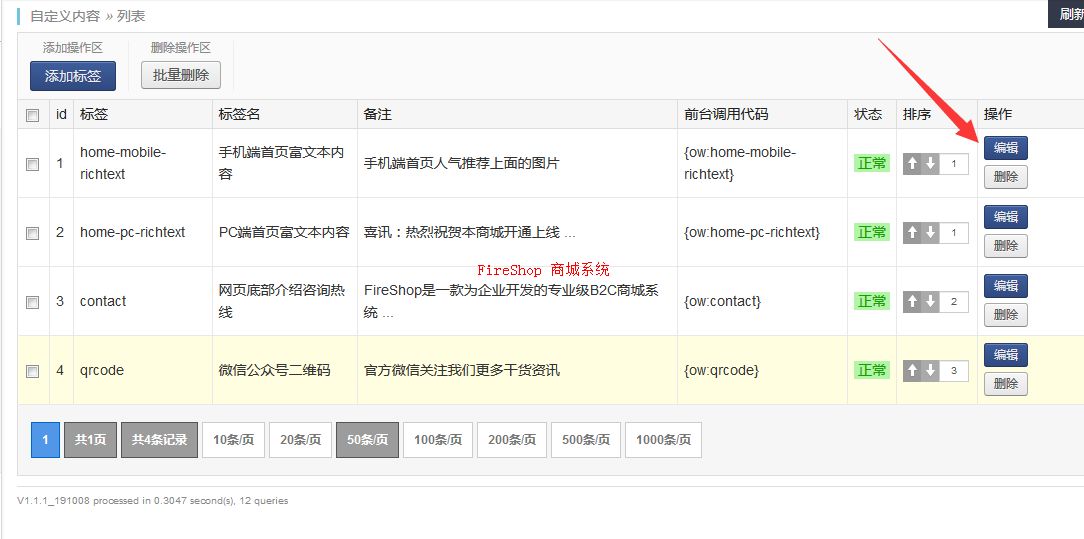This screenshot has width=1084, height=539.
Task: Move contact row up with arrow
Action: point(913,302)
